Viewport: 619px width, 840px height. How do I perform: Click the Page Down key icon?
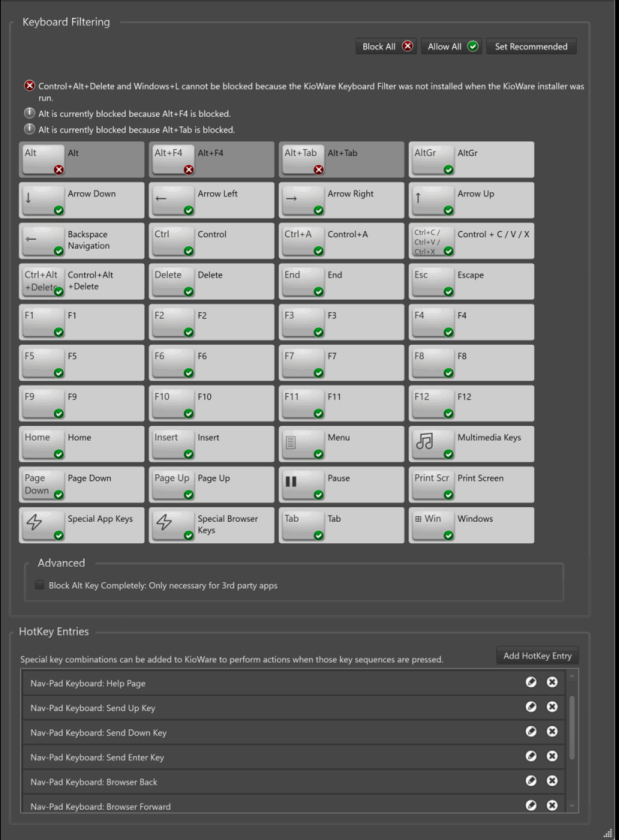43,485
